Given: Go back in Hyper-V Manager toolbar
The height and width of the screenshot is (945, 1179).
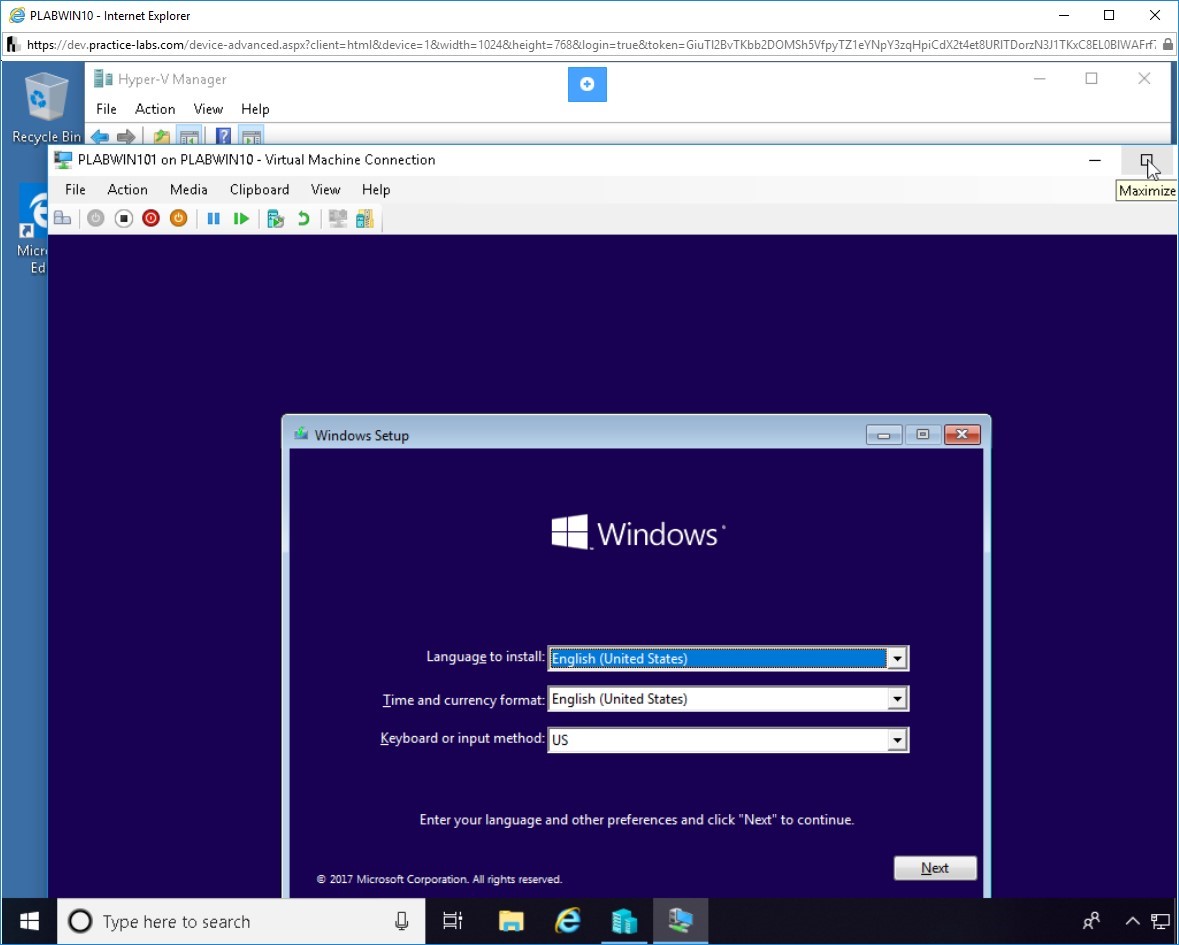Looking at the screenshot, I should 99,137.
